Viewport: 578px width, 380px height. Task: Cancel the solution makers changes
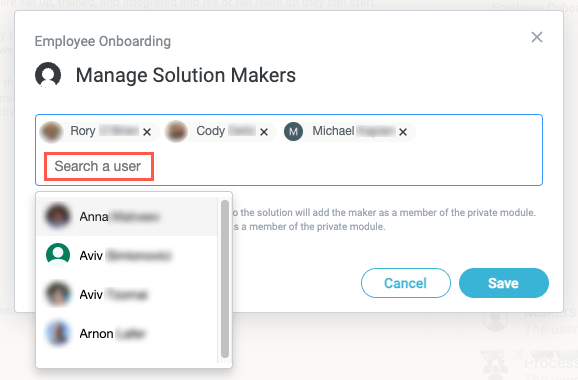(x=405, y=283)
